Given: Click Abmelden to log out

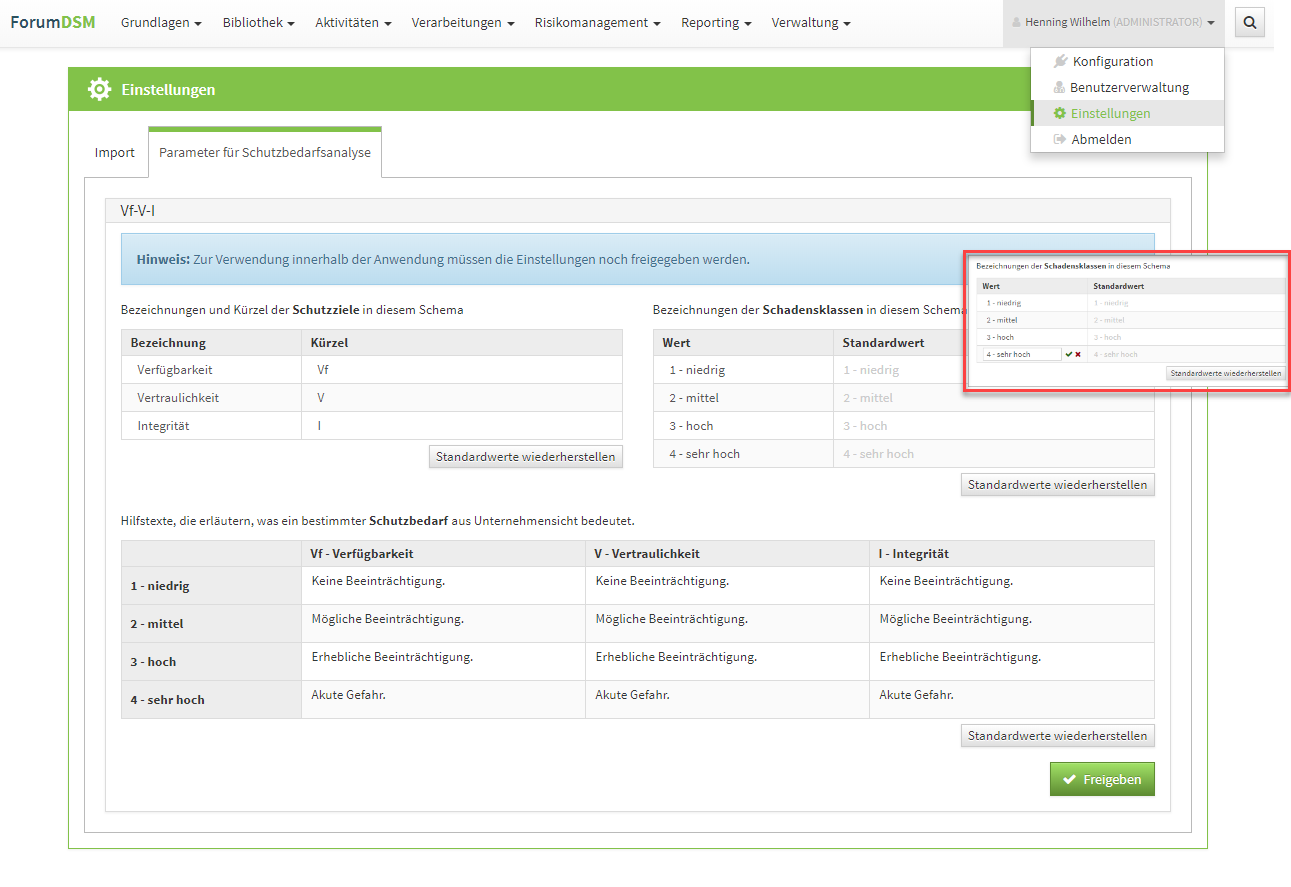Looking at the screenshot, I should click(1100, 139).
